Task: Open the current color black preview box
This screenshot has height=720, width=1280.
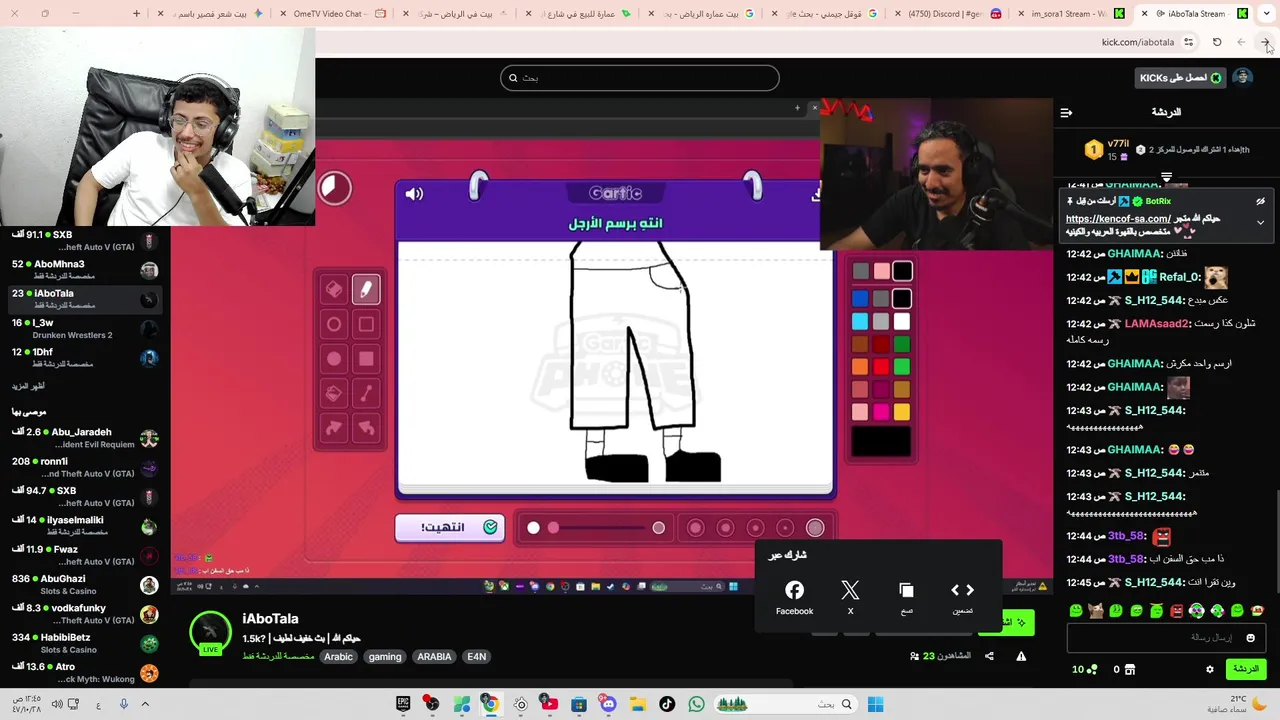Action: [881, 441]
